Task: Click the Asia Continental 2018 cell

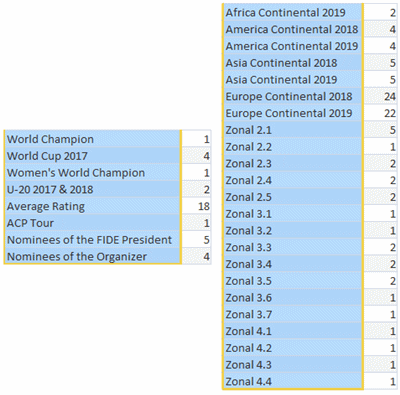Action: [293, 63]
